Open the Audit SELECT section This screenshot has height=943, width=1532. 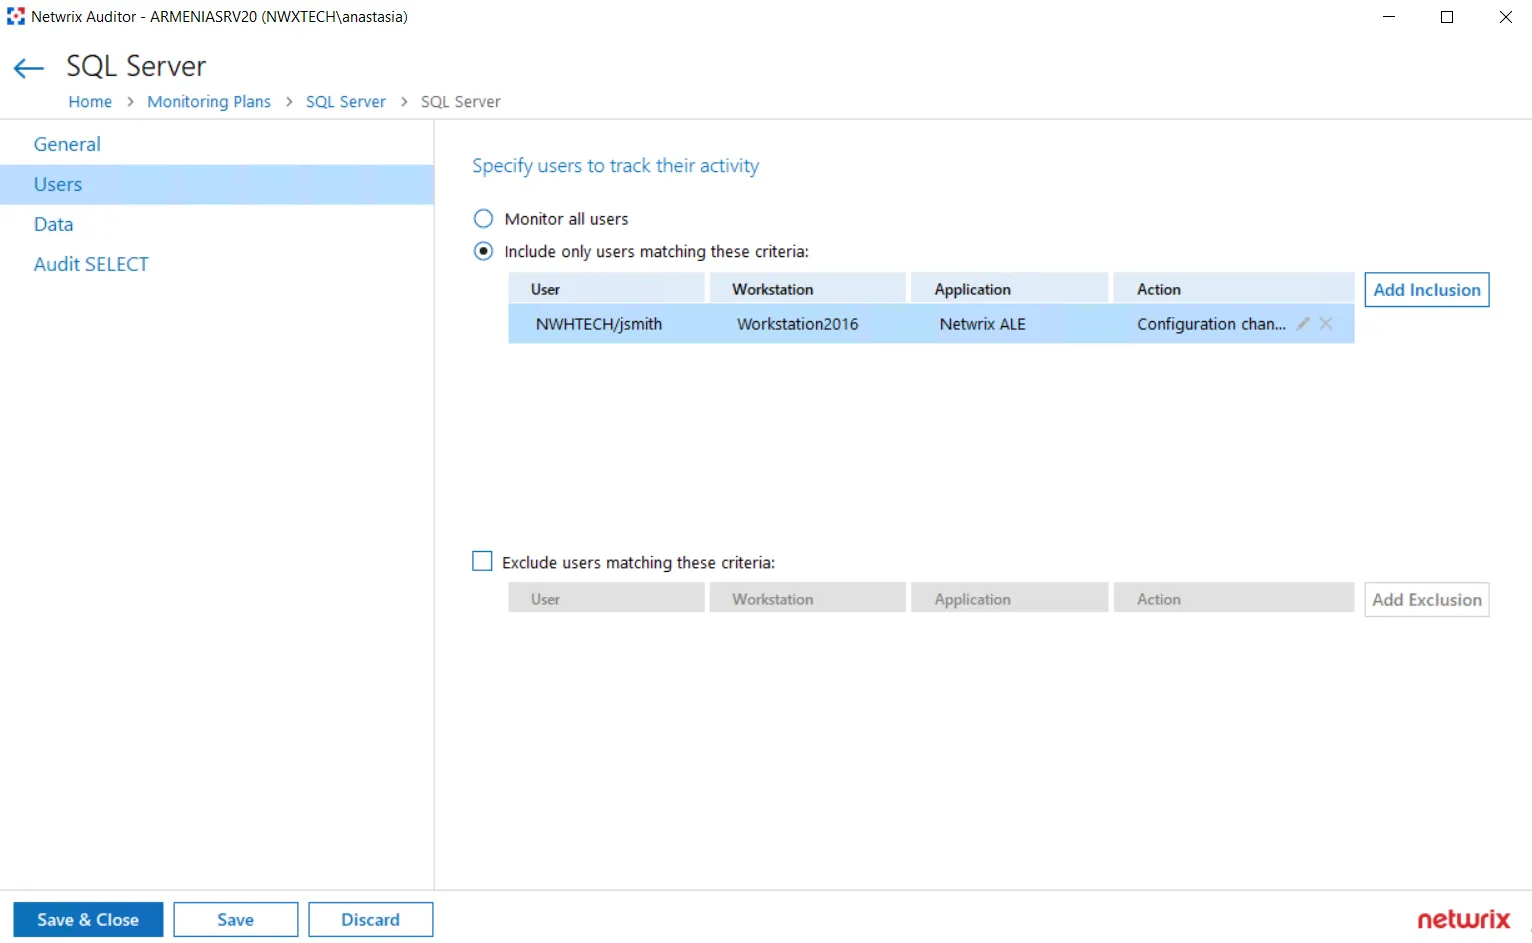tap(217, 264)
